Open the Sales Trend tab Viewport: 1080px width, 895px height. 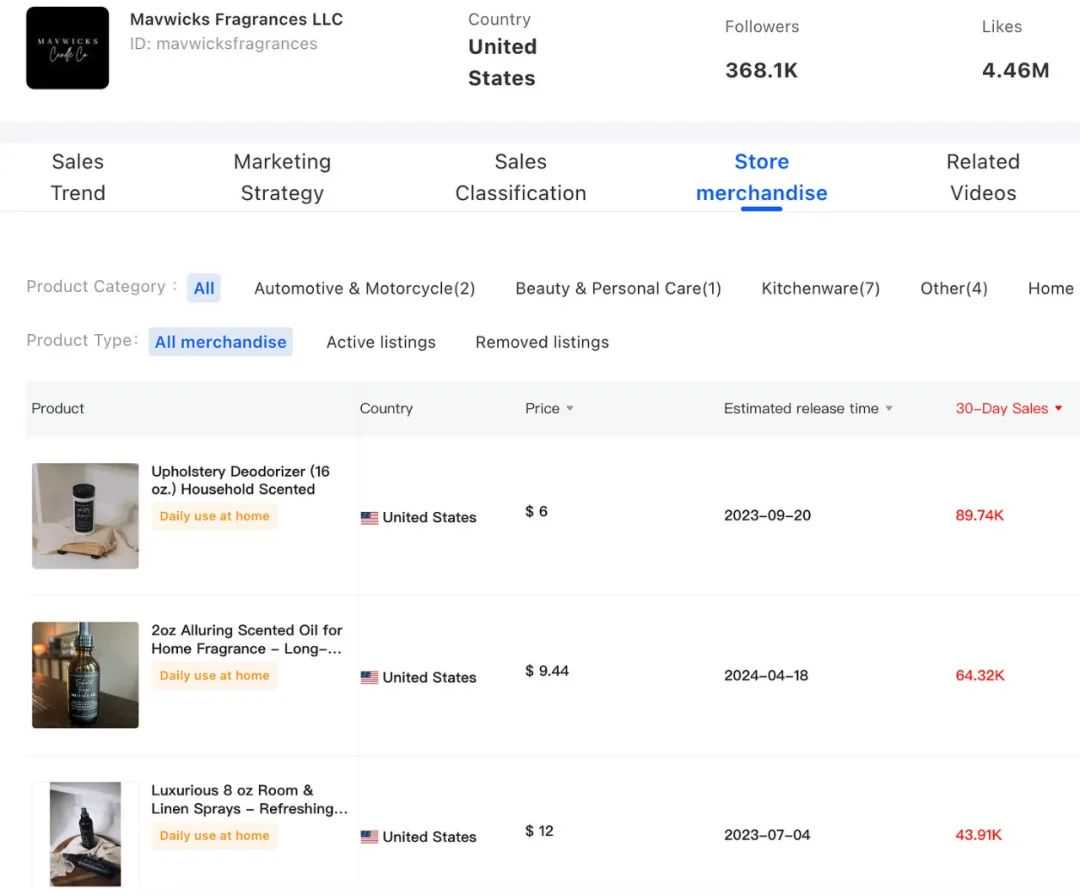pos(78,177)
